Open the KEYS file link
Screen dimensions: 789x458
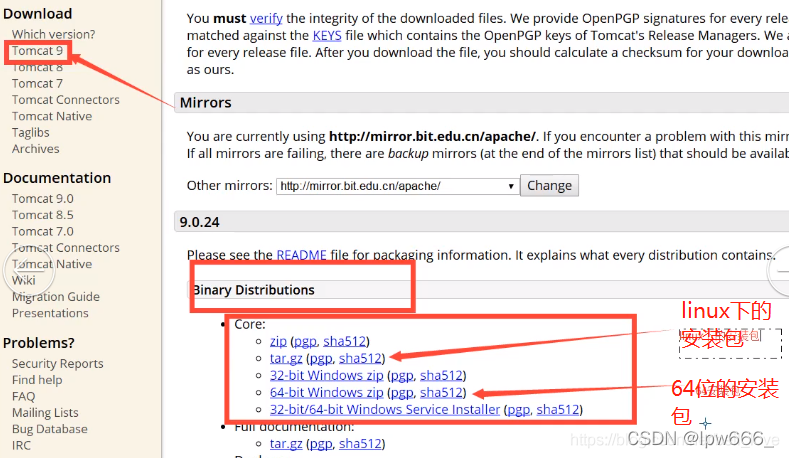327,36
